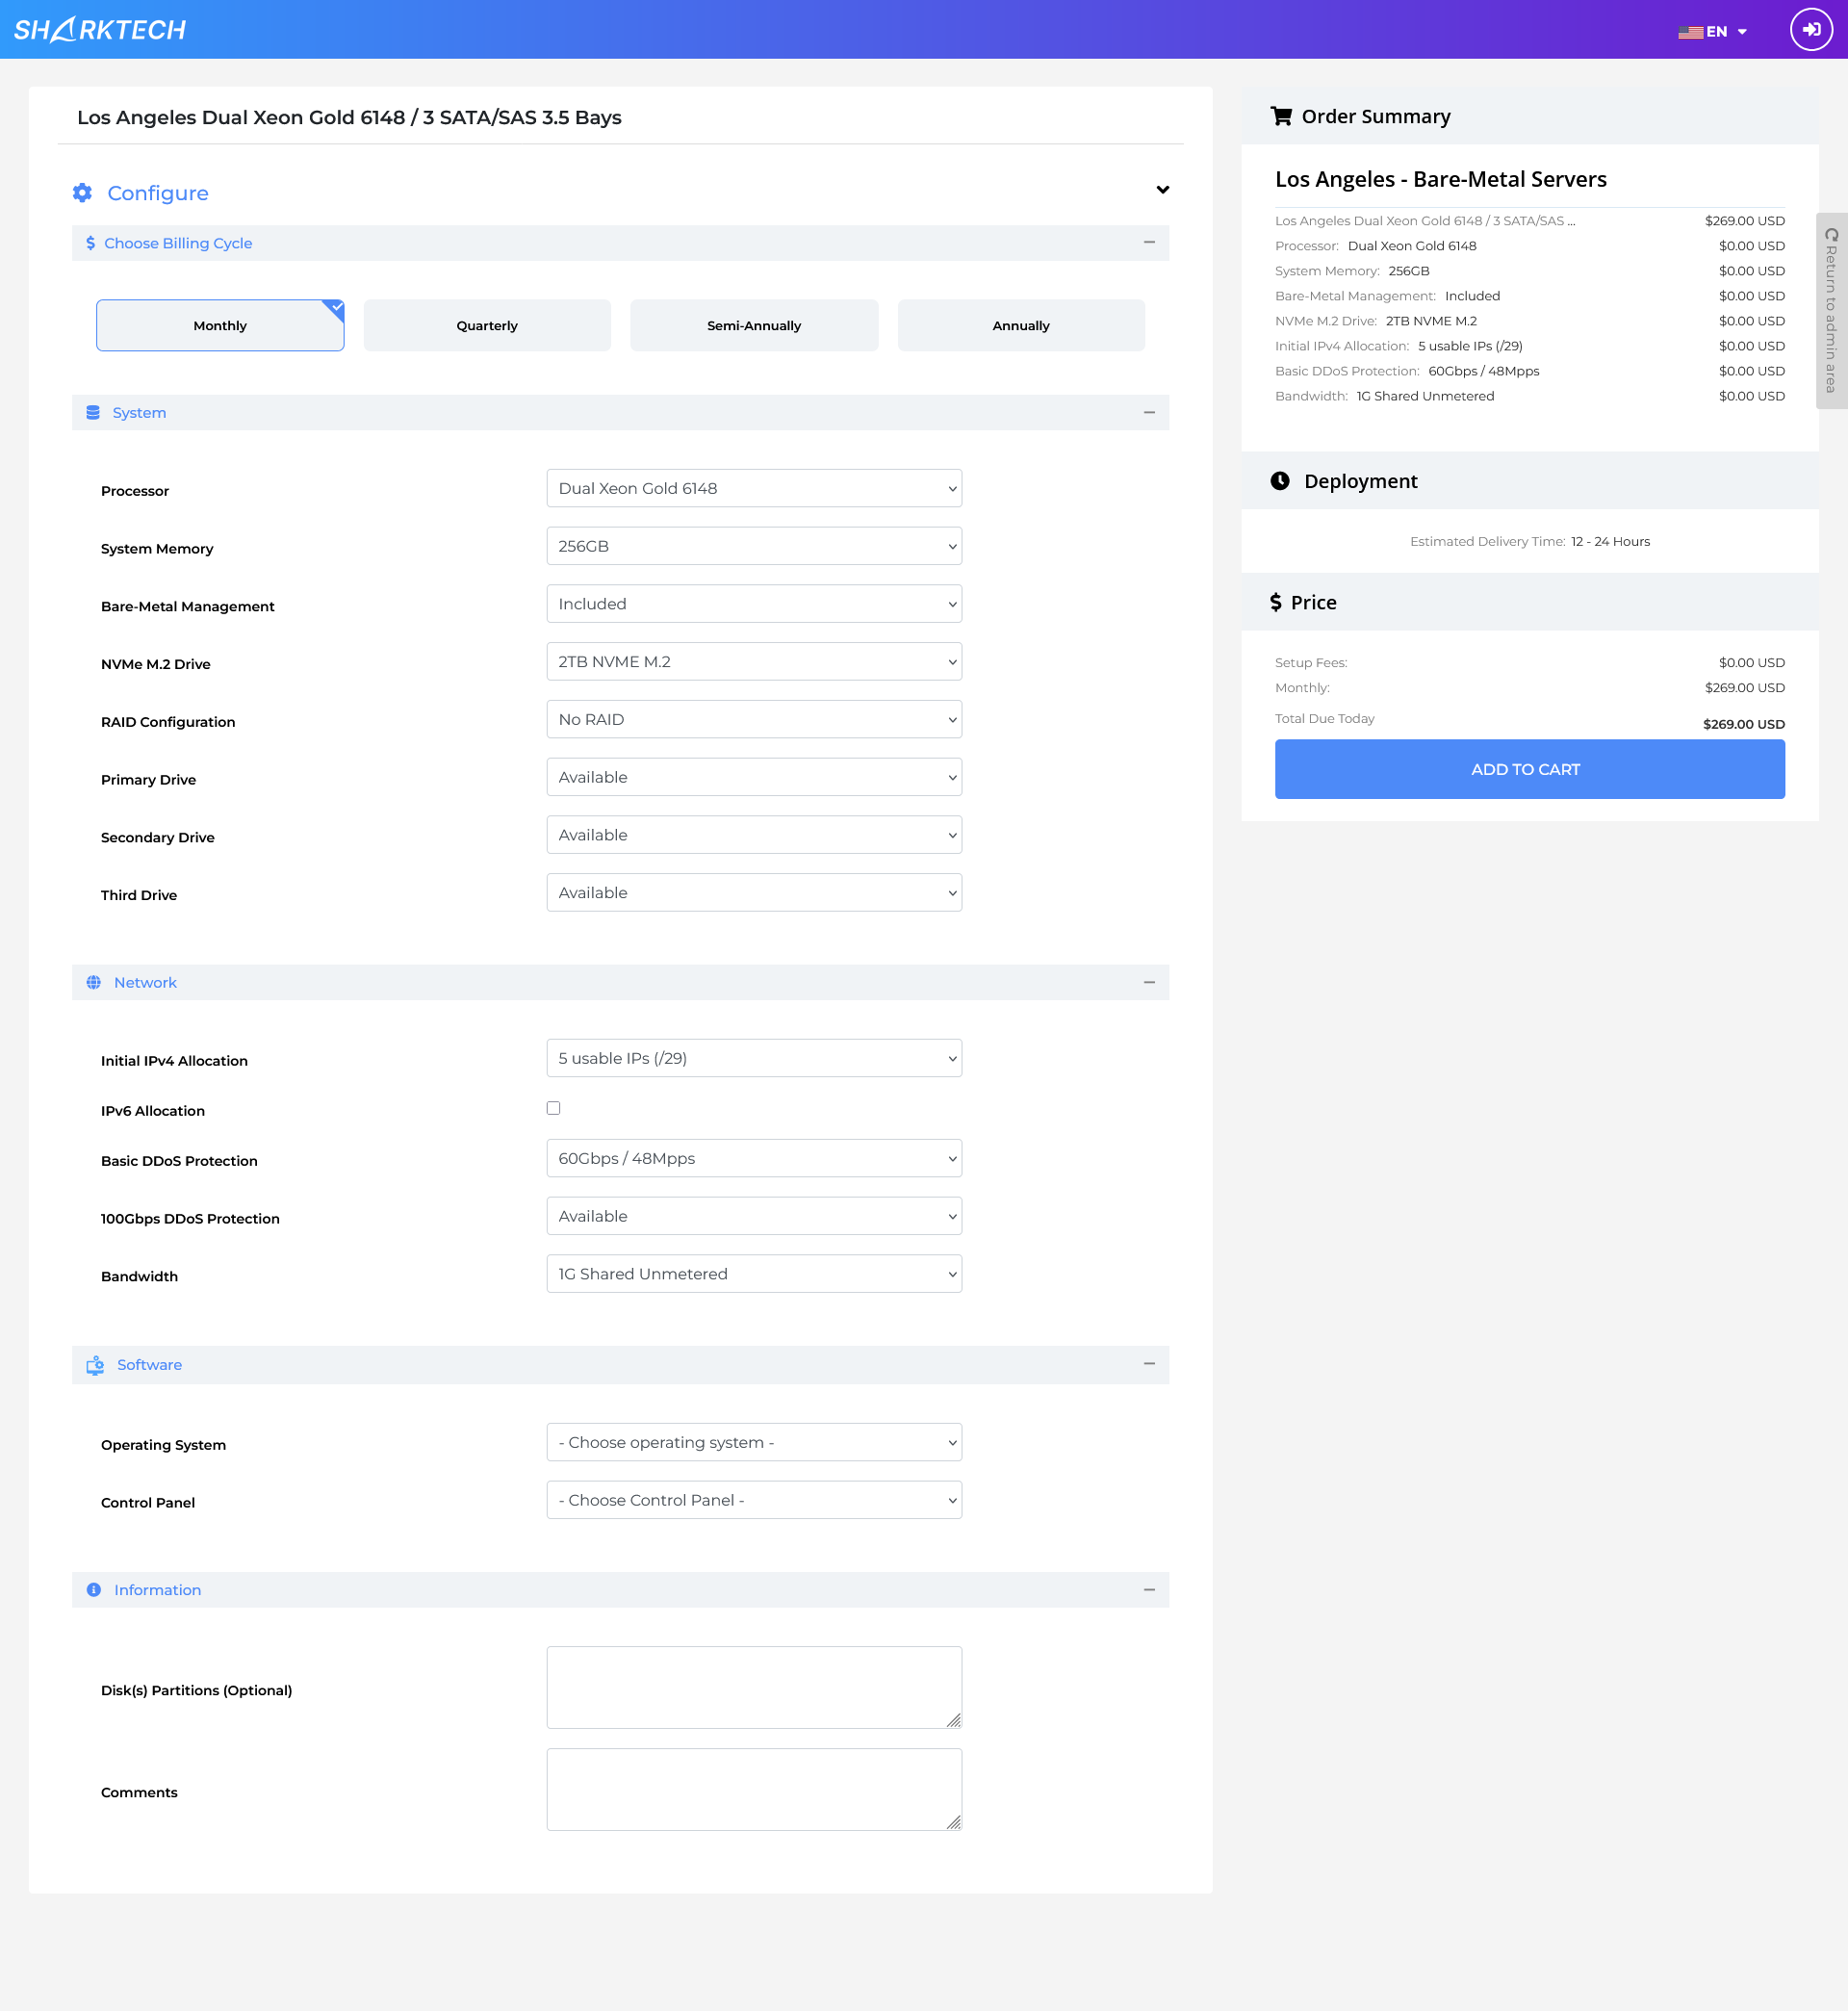Click the US flag language icon
The height and width of the screenshot is (2011, 1848).
tap(1690, 32)
